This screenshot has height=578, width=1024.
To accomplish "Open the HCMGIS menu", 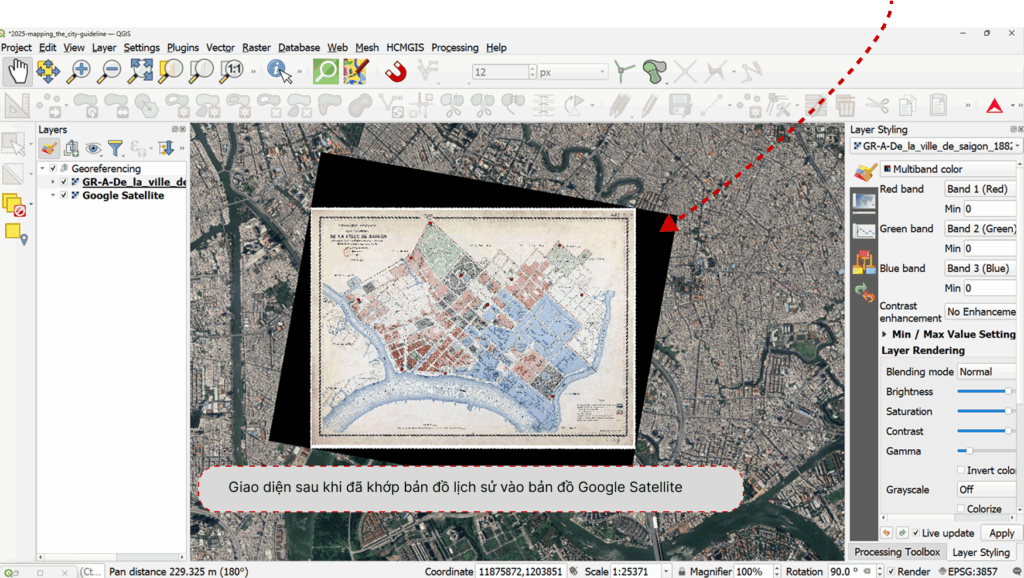I will 405,48.
